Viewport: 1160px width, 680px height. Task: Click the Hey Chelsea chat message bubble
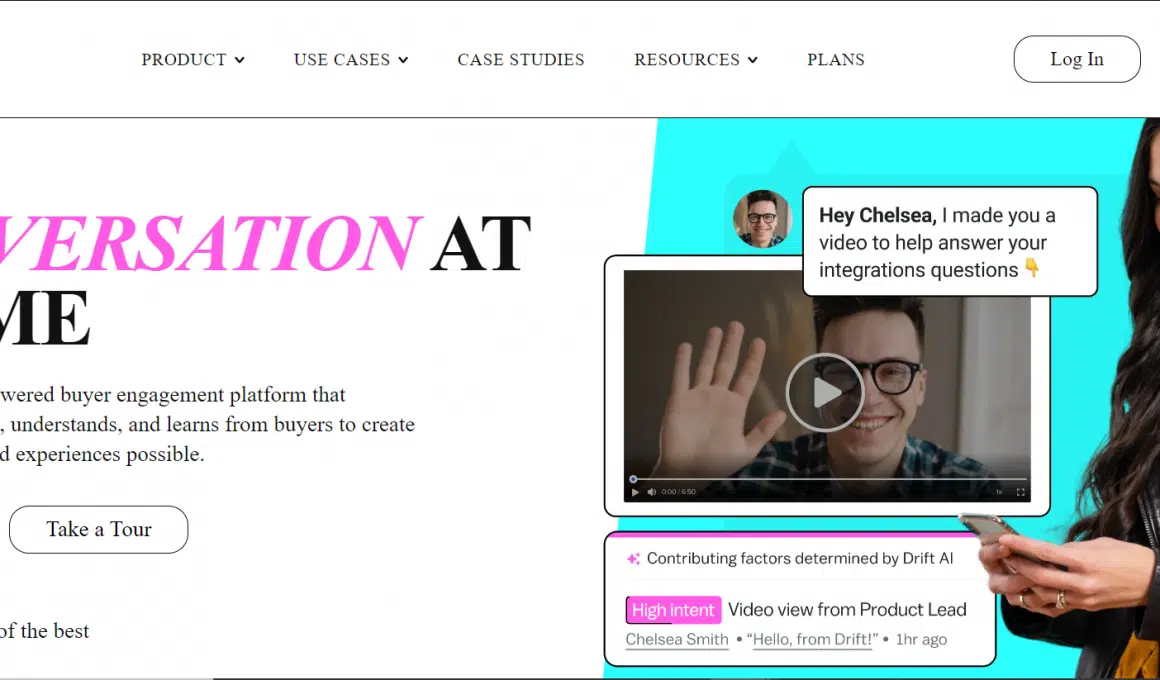click(950, 242)
